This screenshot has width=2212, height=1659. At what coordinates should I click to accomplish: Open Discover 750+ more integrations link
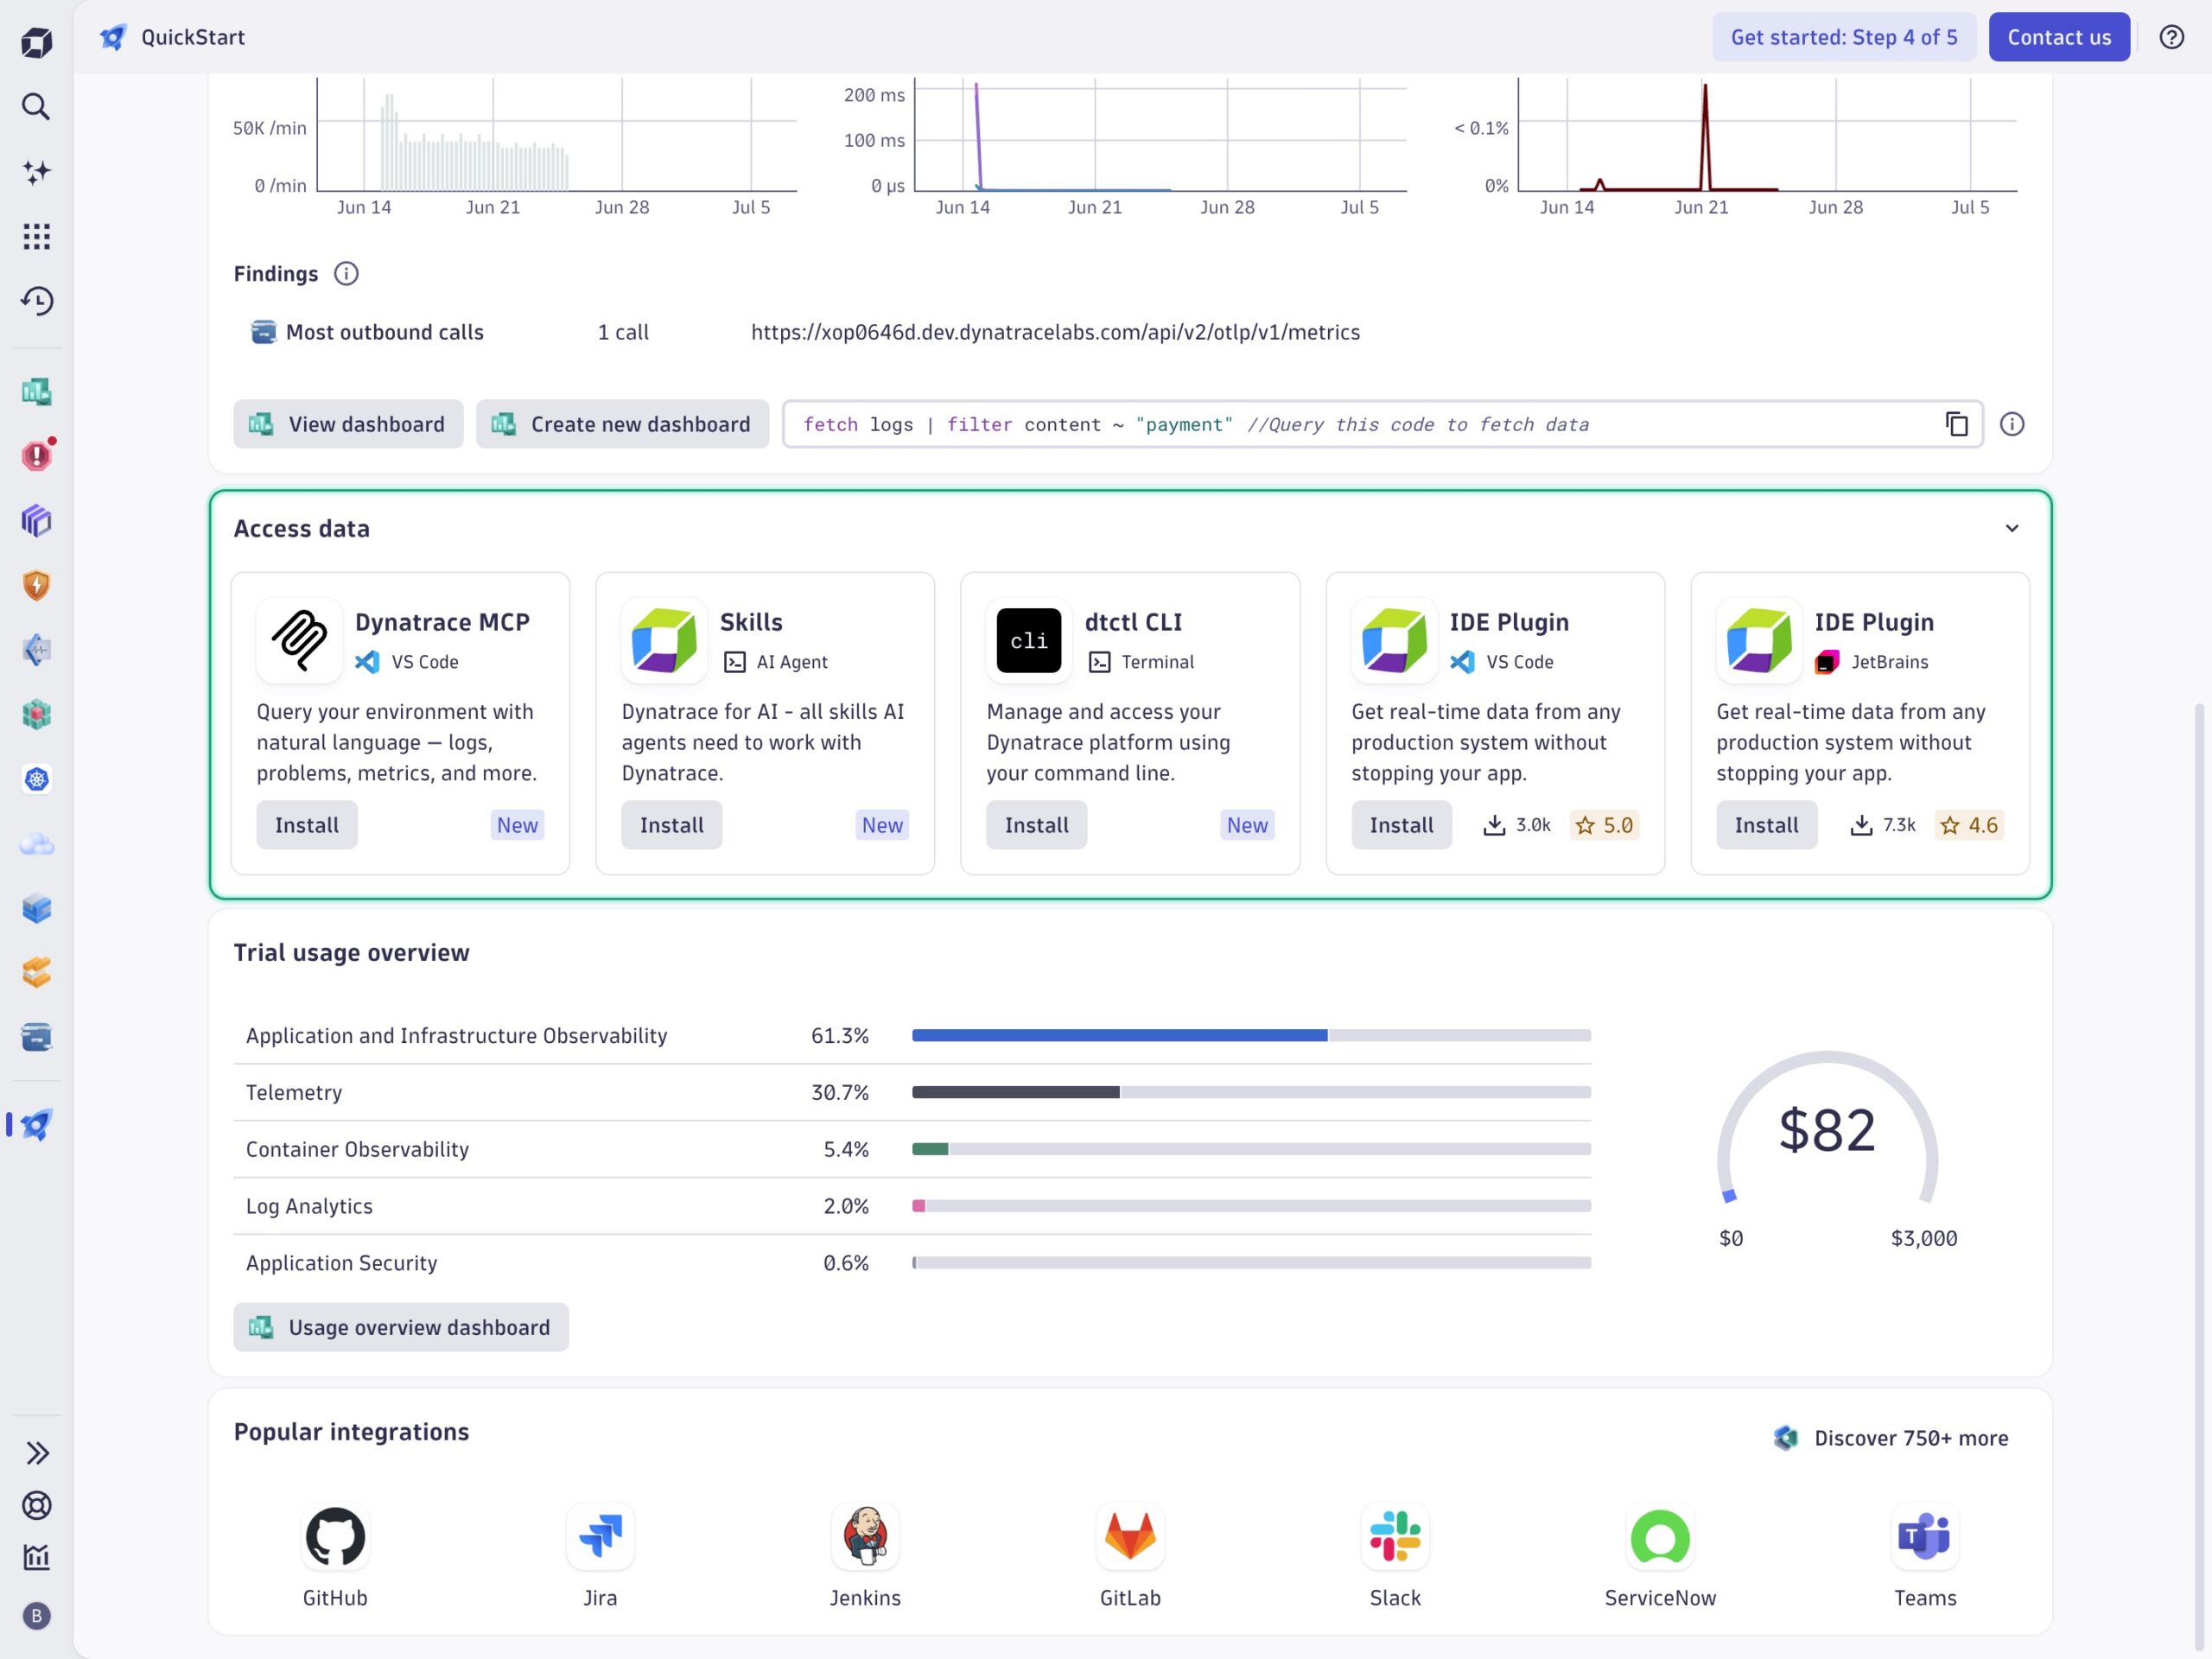point(1891,1438)
